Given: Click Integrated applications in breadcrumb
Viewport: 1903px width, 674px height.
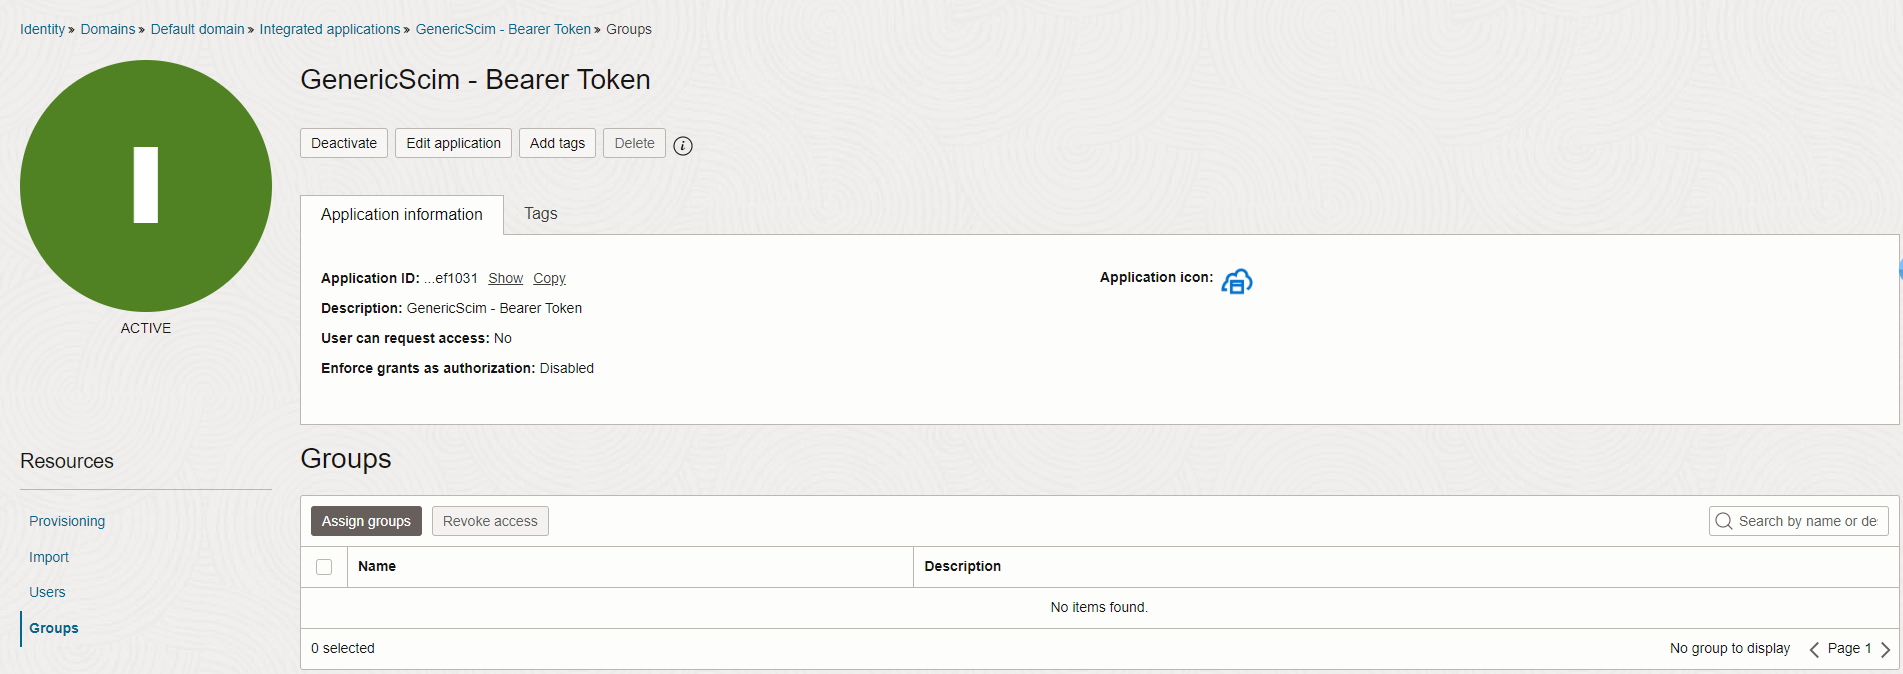Looking at the screenshot, I should pos(330,29).
